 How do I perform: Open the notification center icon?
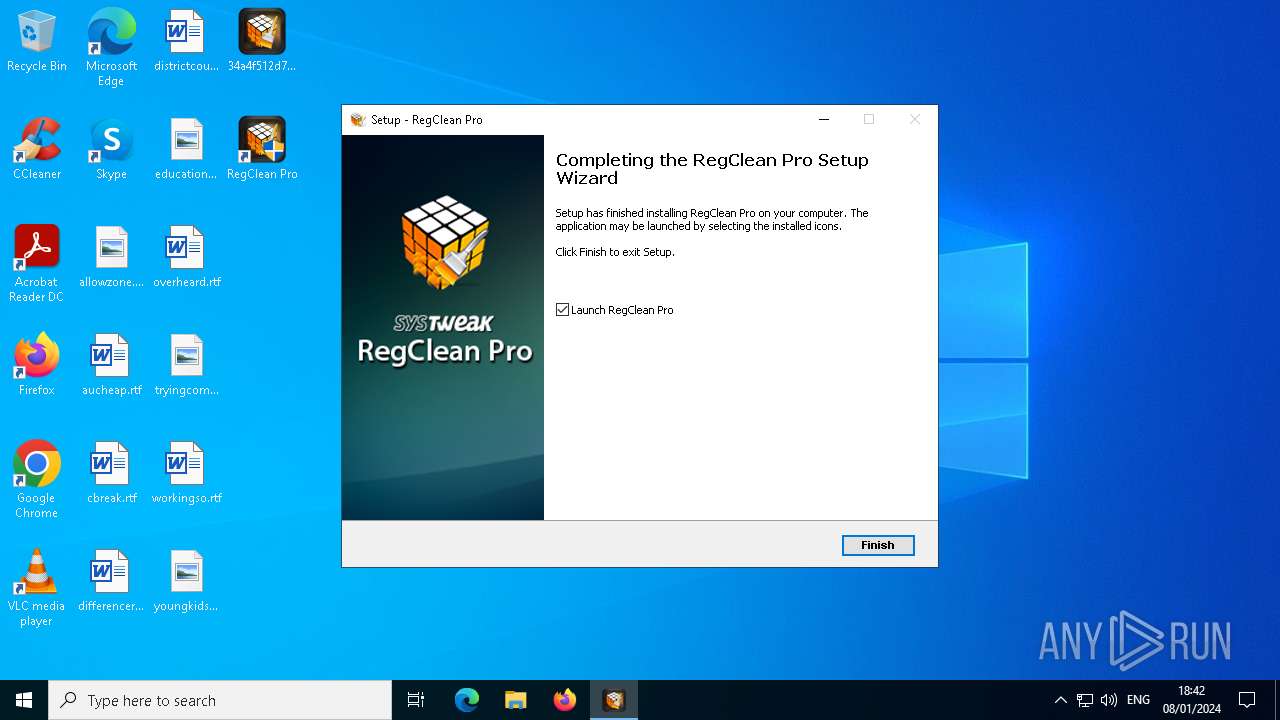click(x=1247, y=700)
